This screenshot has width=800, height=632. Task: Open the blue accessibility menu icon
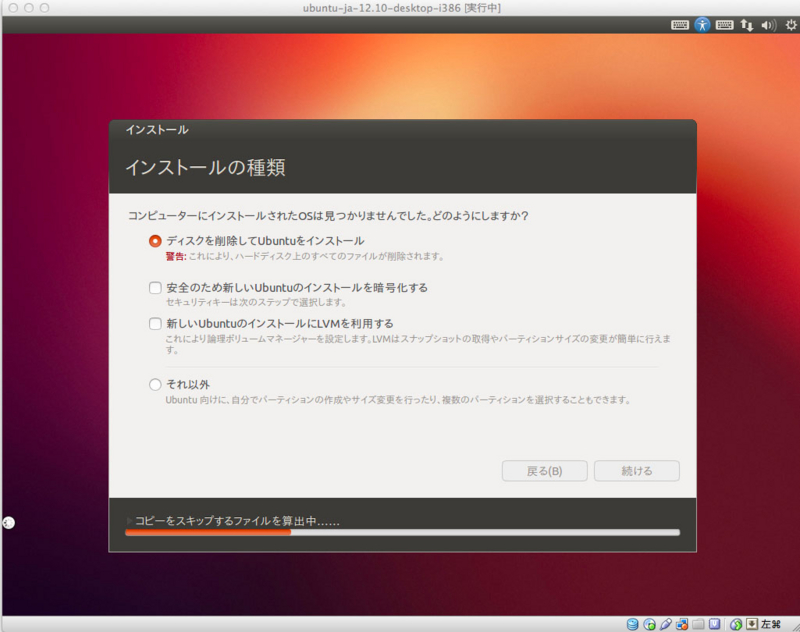click(x=702, y=24)
